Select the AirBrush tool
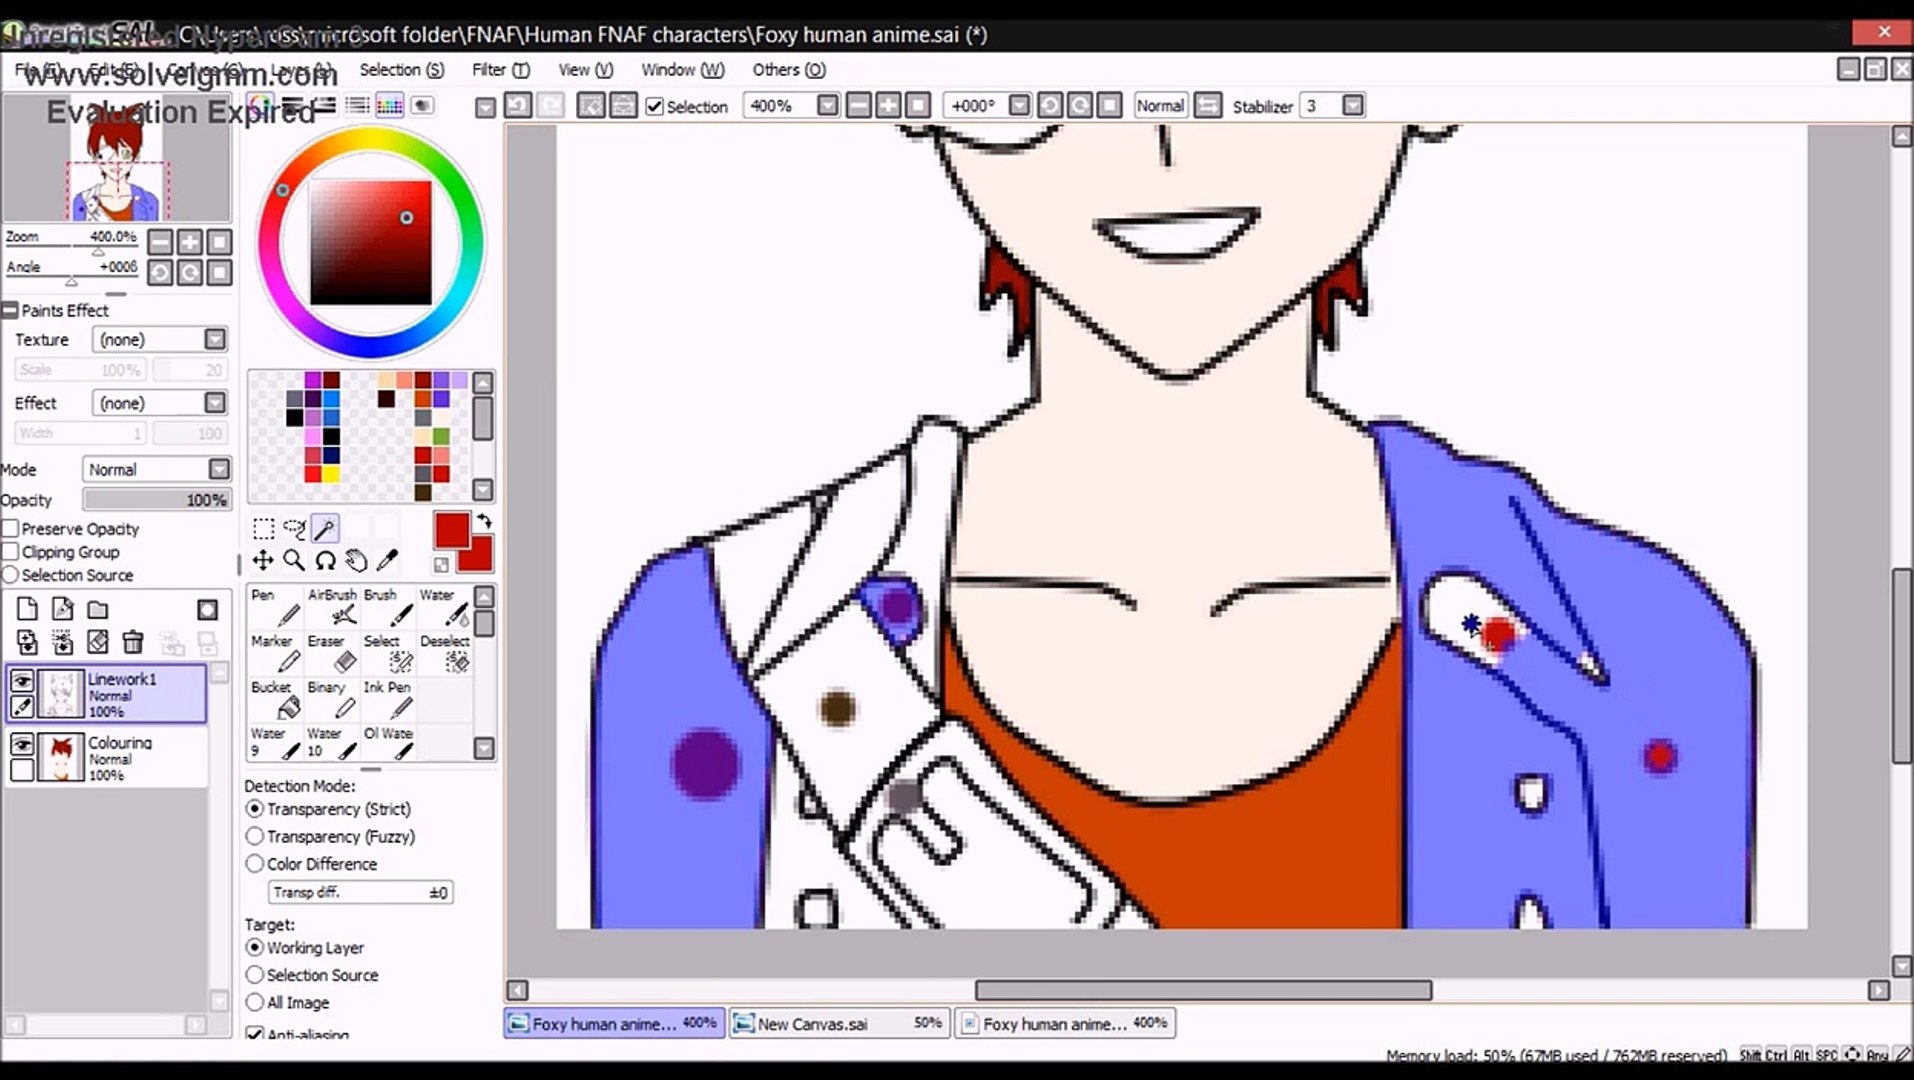1914x1080 pixels. point(332,607)
